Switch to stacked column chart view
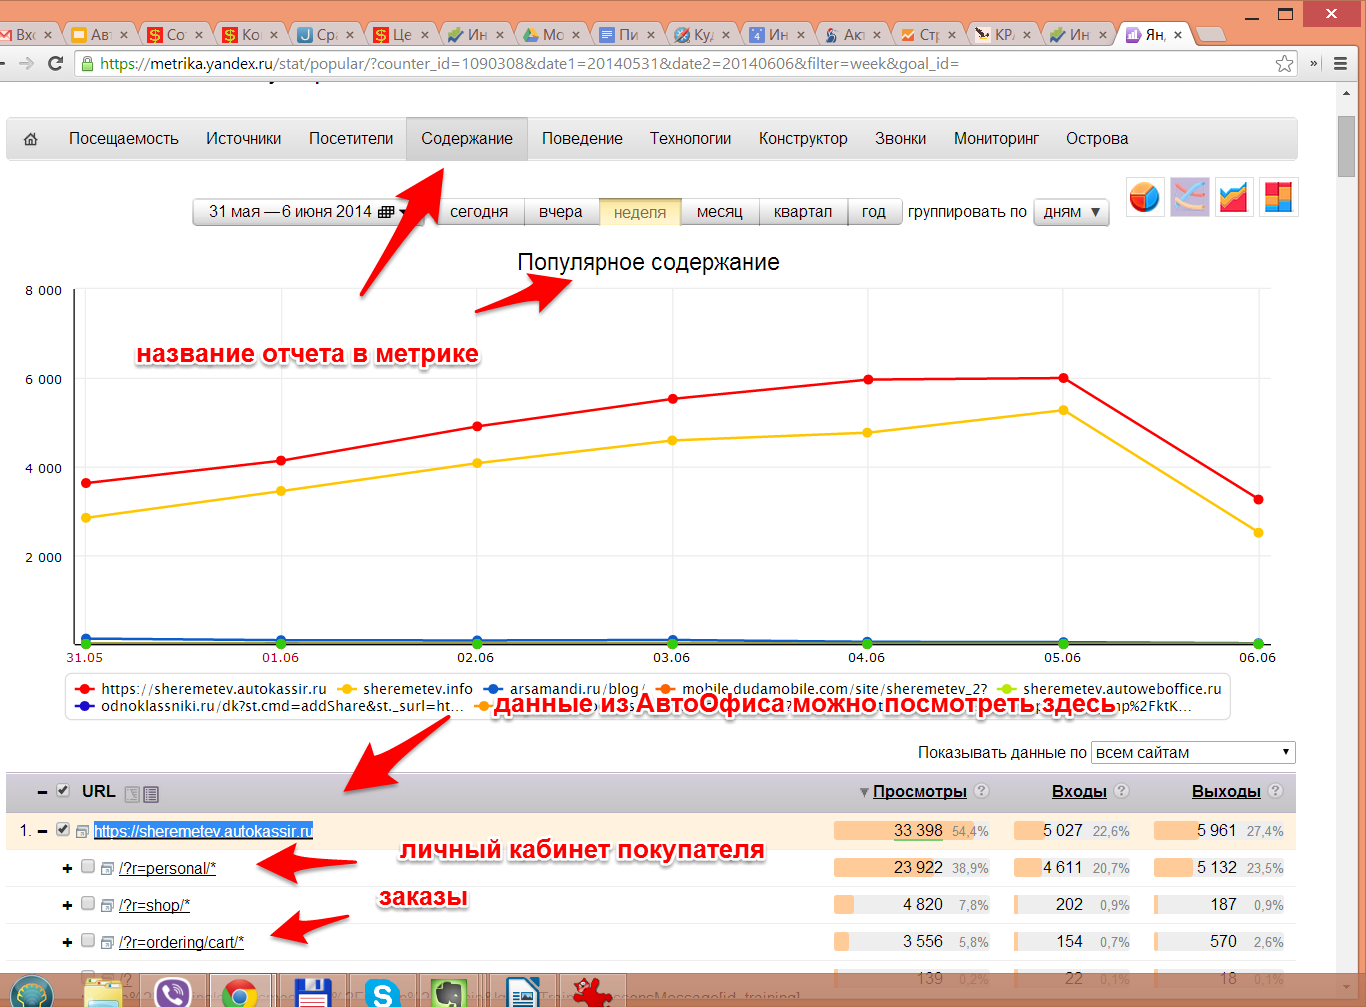This screenshot has width=1366, height=1007. [x=1278, y=197]
